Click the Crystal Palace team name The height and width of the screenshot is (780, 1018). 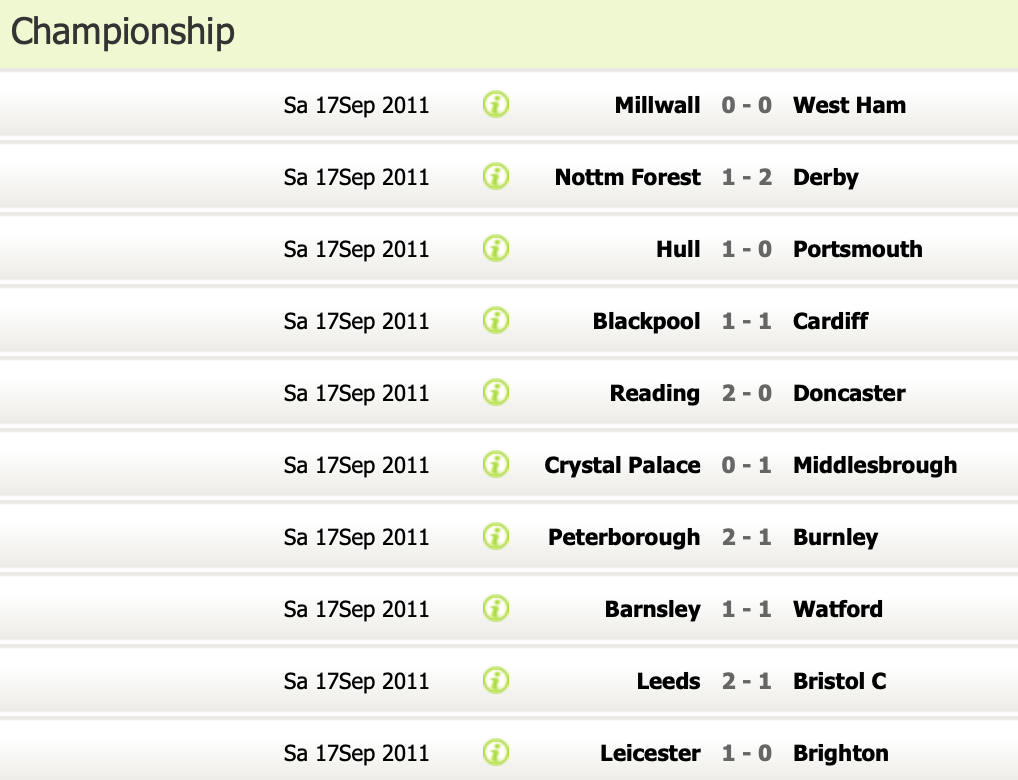pos(622,465)
